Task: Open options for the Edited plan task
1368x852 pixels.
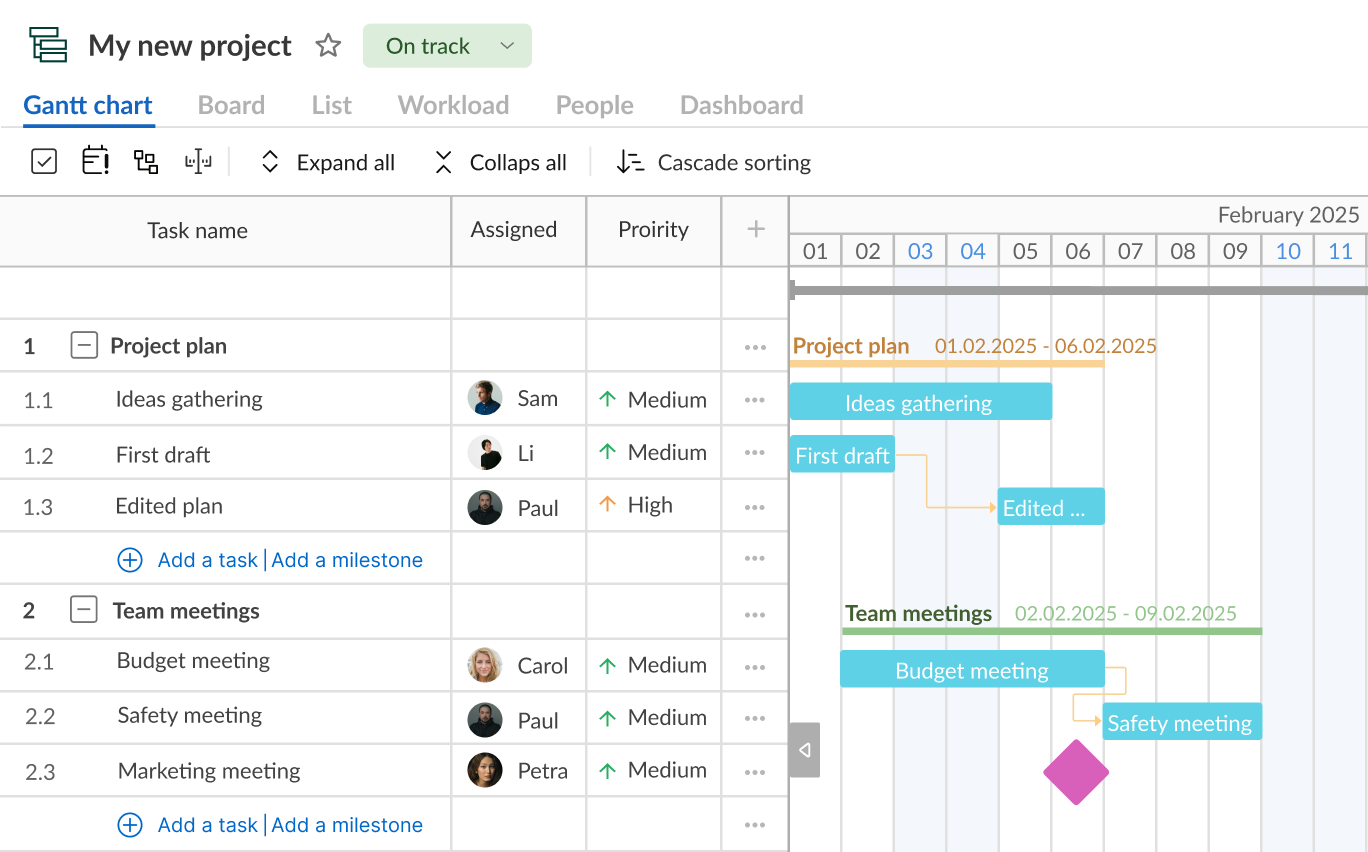Action: tap(754, 506)
